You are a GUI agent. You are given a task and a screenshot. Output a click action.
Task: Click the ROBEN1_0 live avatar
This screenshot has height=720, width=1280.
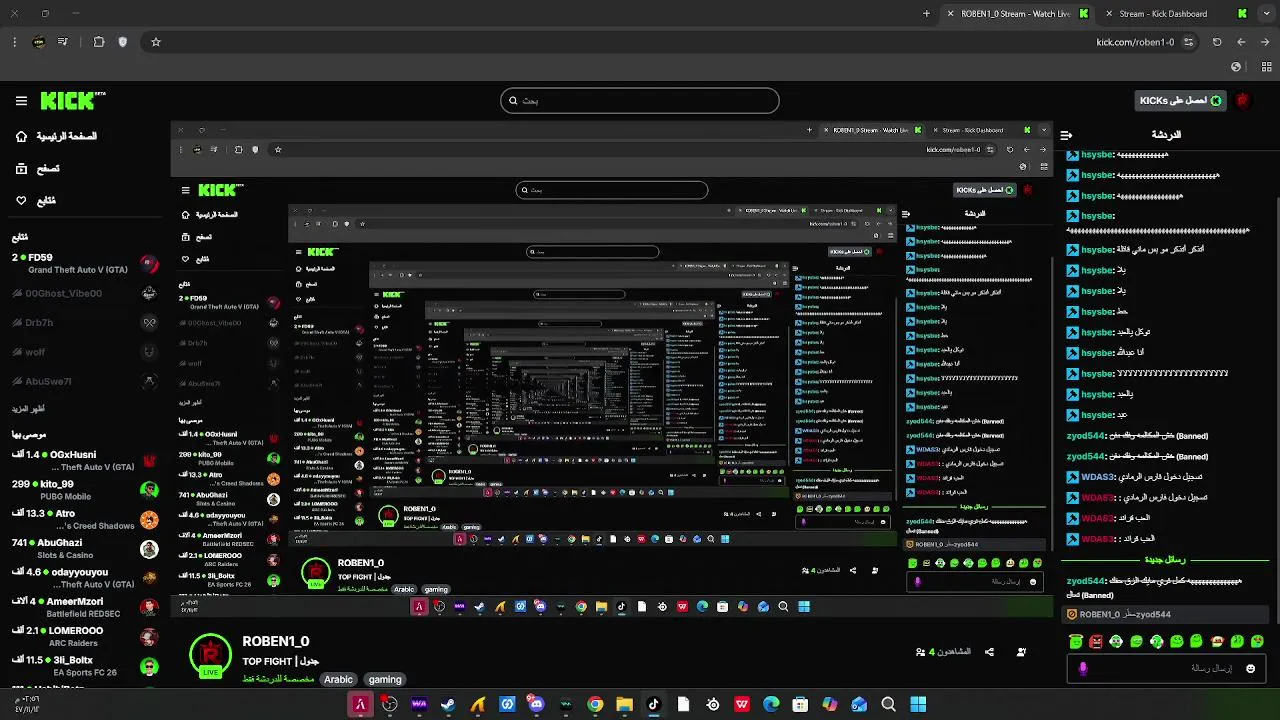(x=210, y=655)
